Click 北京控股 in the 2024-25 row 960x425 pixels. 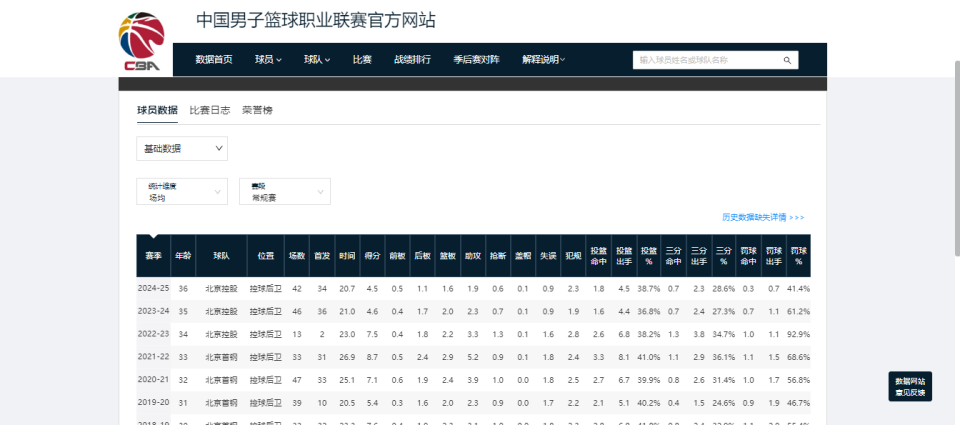[221, 288]
